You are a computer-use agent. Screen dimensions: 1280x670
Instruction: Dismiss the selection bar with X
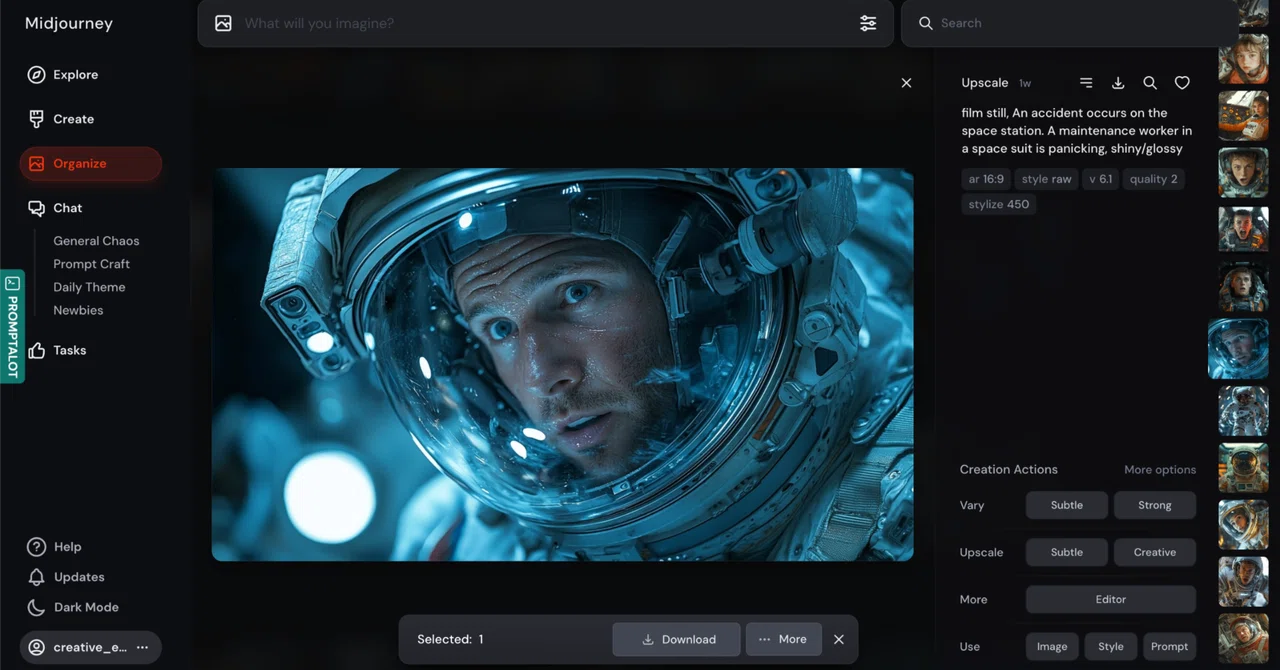[839, 639]
